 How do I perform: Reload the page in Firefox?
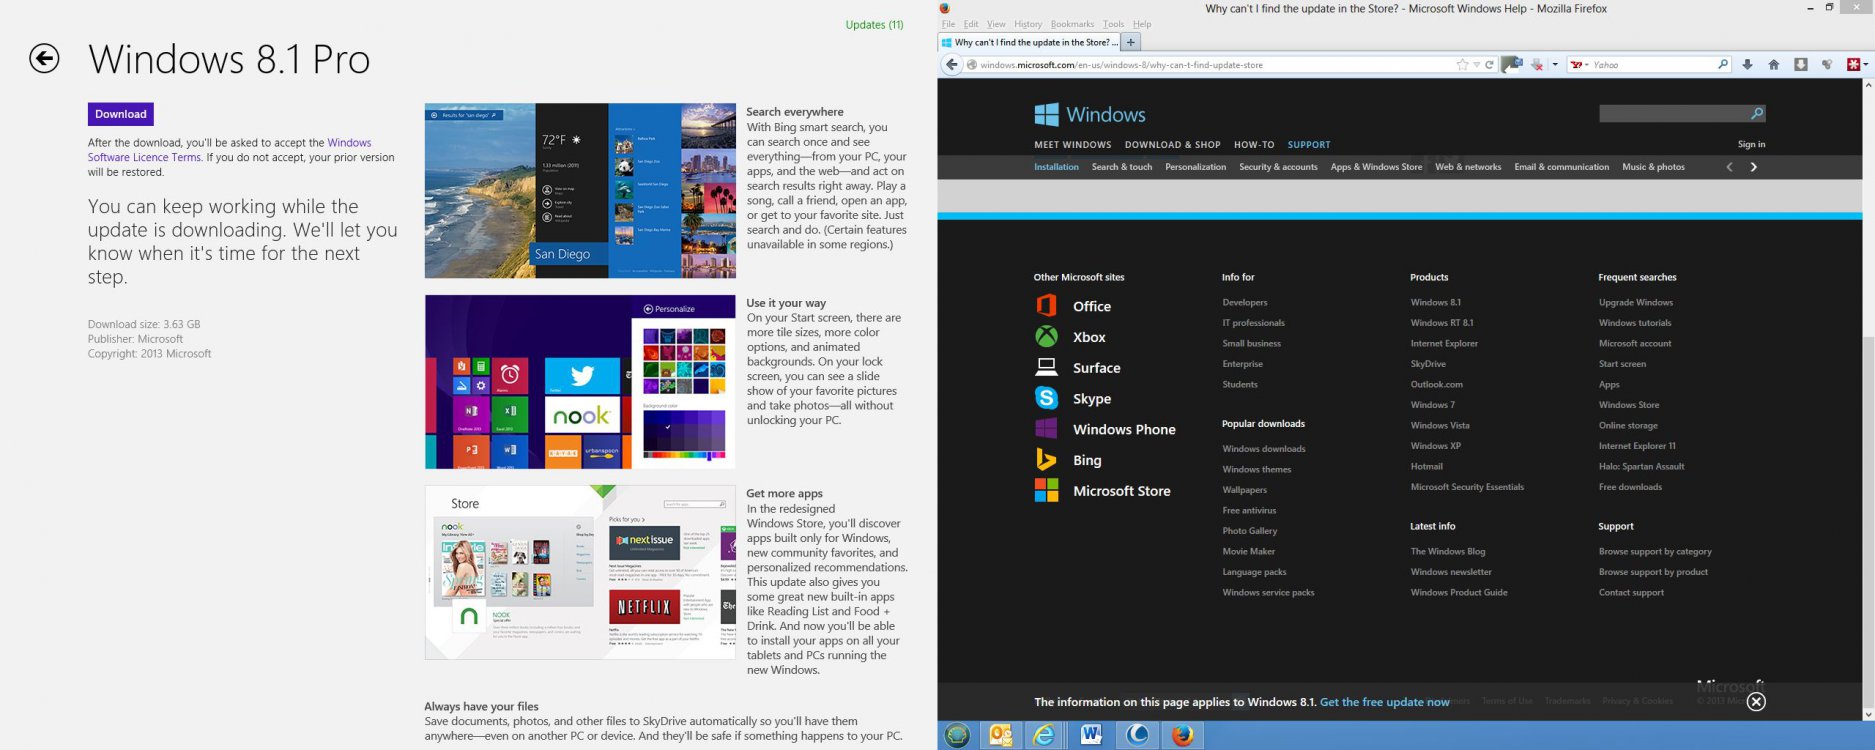tap(1489, 65)
